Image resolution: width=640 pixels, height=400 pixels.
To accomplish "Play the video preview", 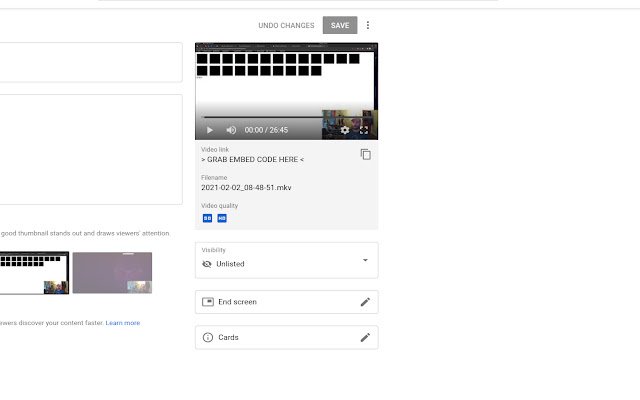I will [210, 130].
